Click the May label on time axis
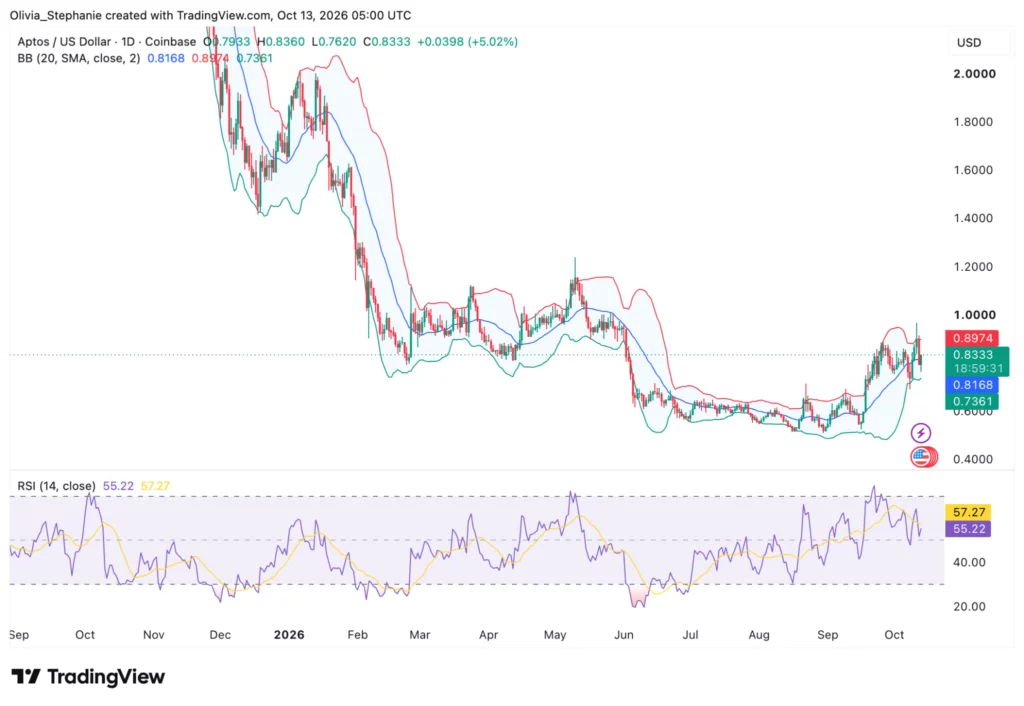The width and height of the screenshot is (1024, 706). (555, 635)
